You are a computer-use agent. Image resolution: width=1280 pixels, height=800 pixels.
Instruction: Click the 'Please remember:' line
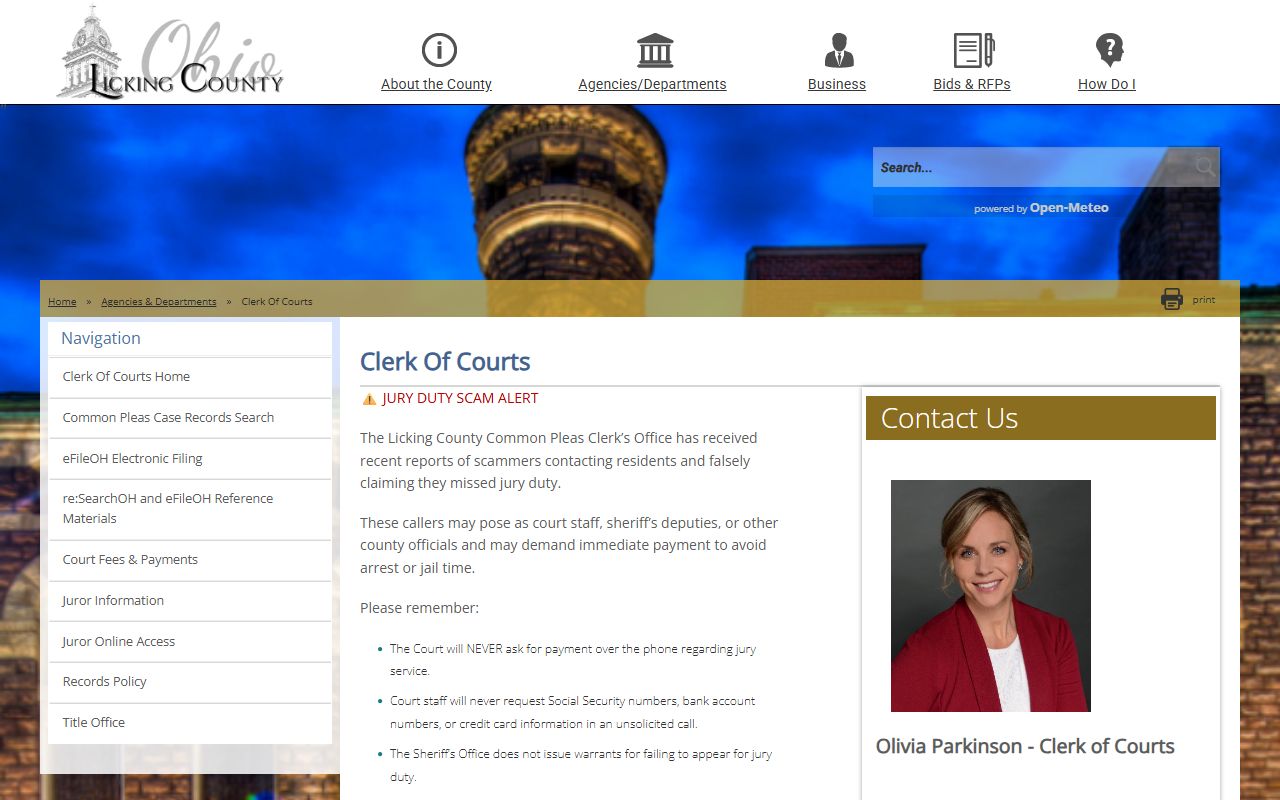pyautogui.click(x=420, y=608)
